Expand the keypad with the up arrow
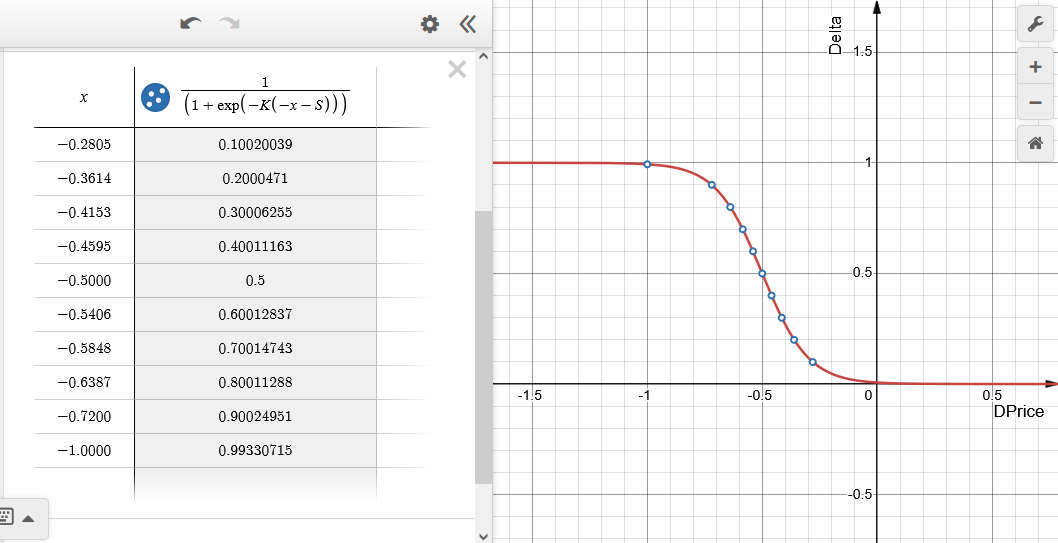The image size is (1058, 543). pyautogui.click(x=28, y=518)
